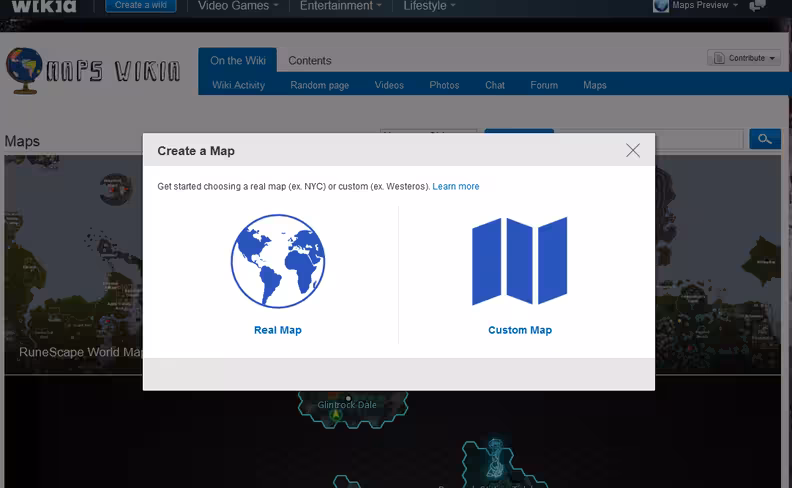The image size is (792, 488).
Task: Open the RuneScape World Map thumbnail
Action: [x=74, y=265]
